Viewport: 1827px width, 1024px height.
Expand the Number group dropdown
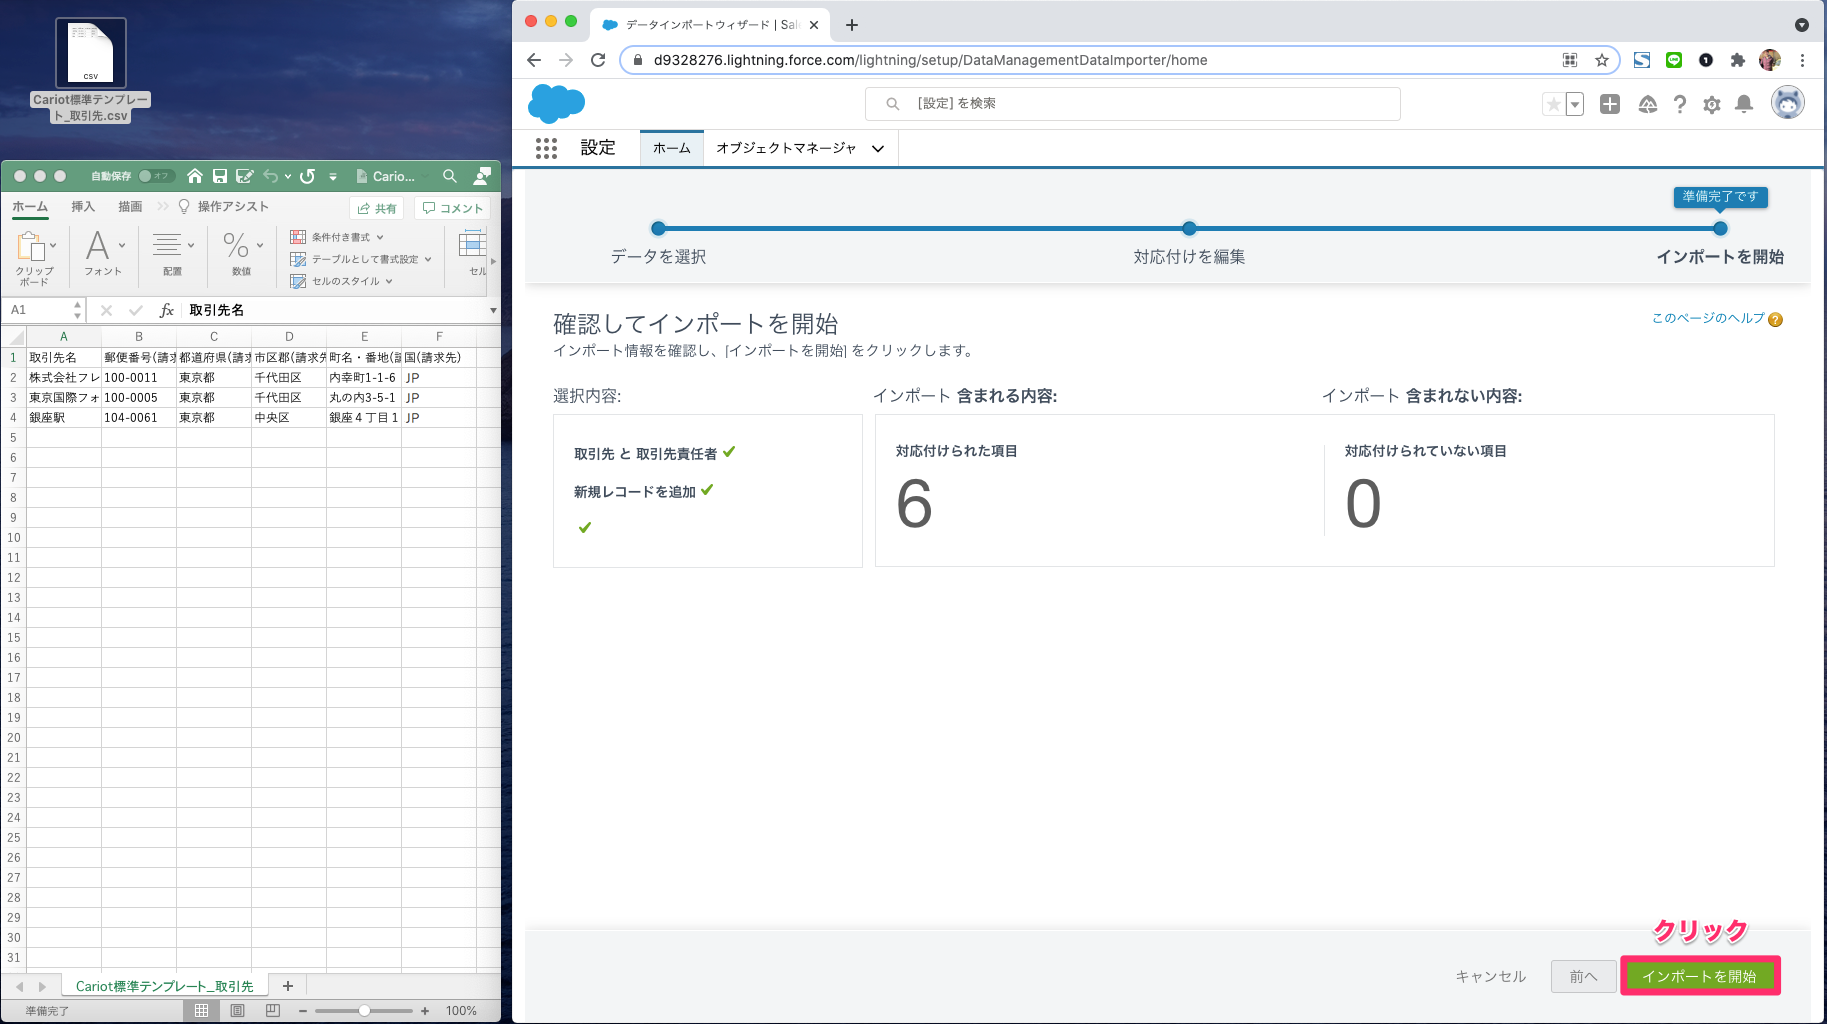point(260,245)
